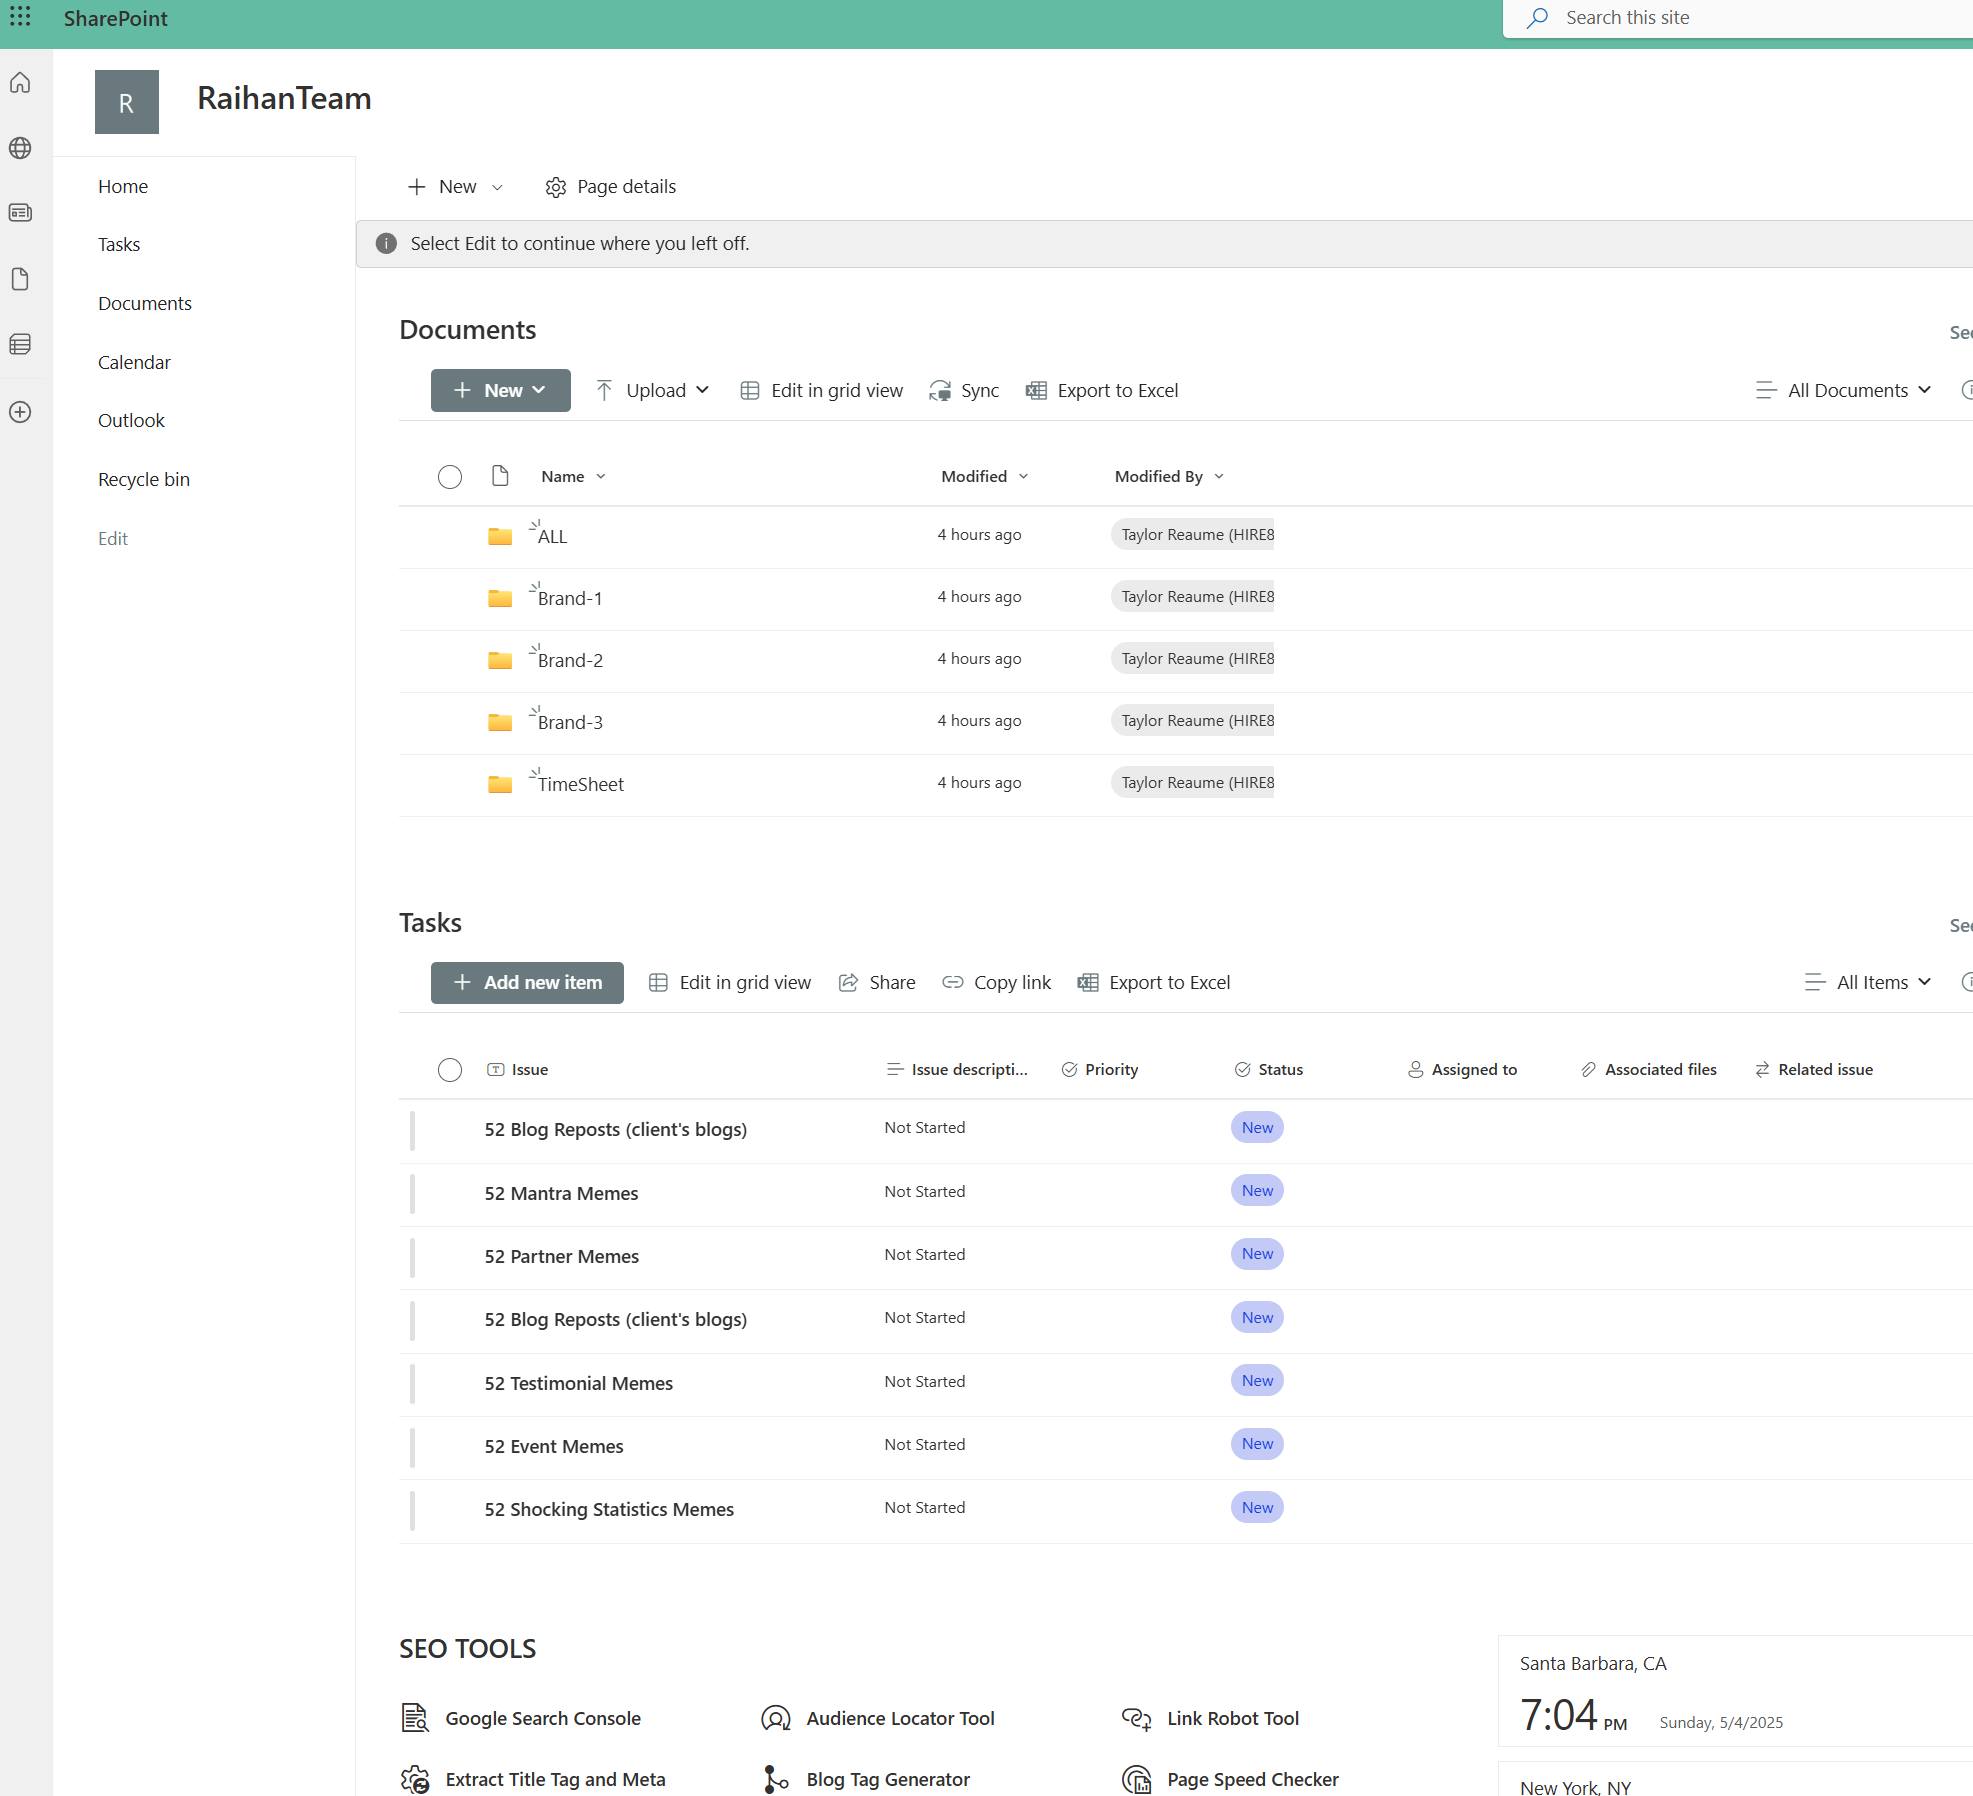Click Not Started for 52 Testimonial Memes
Viewport: 1973px width, 1796px height.
click(x=925, y=1382)
